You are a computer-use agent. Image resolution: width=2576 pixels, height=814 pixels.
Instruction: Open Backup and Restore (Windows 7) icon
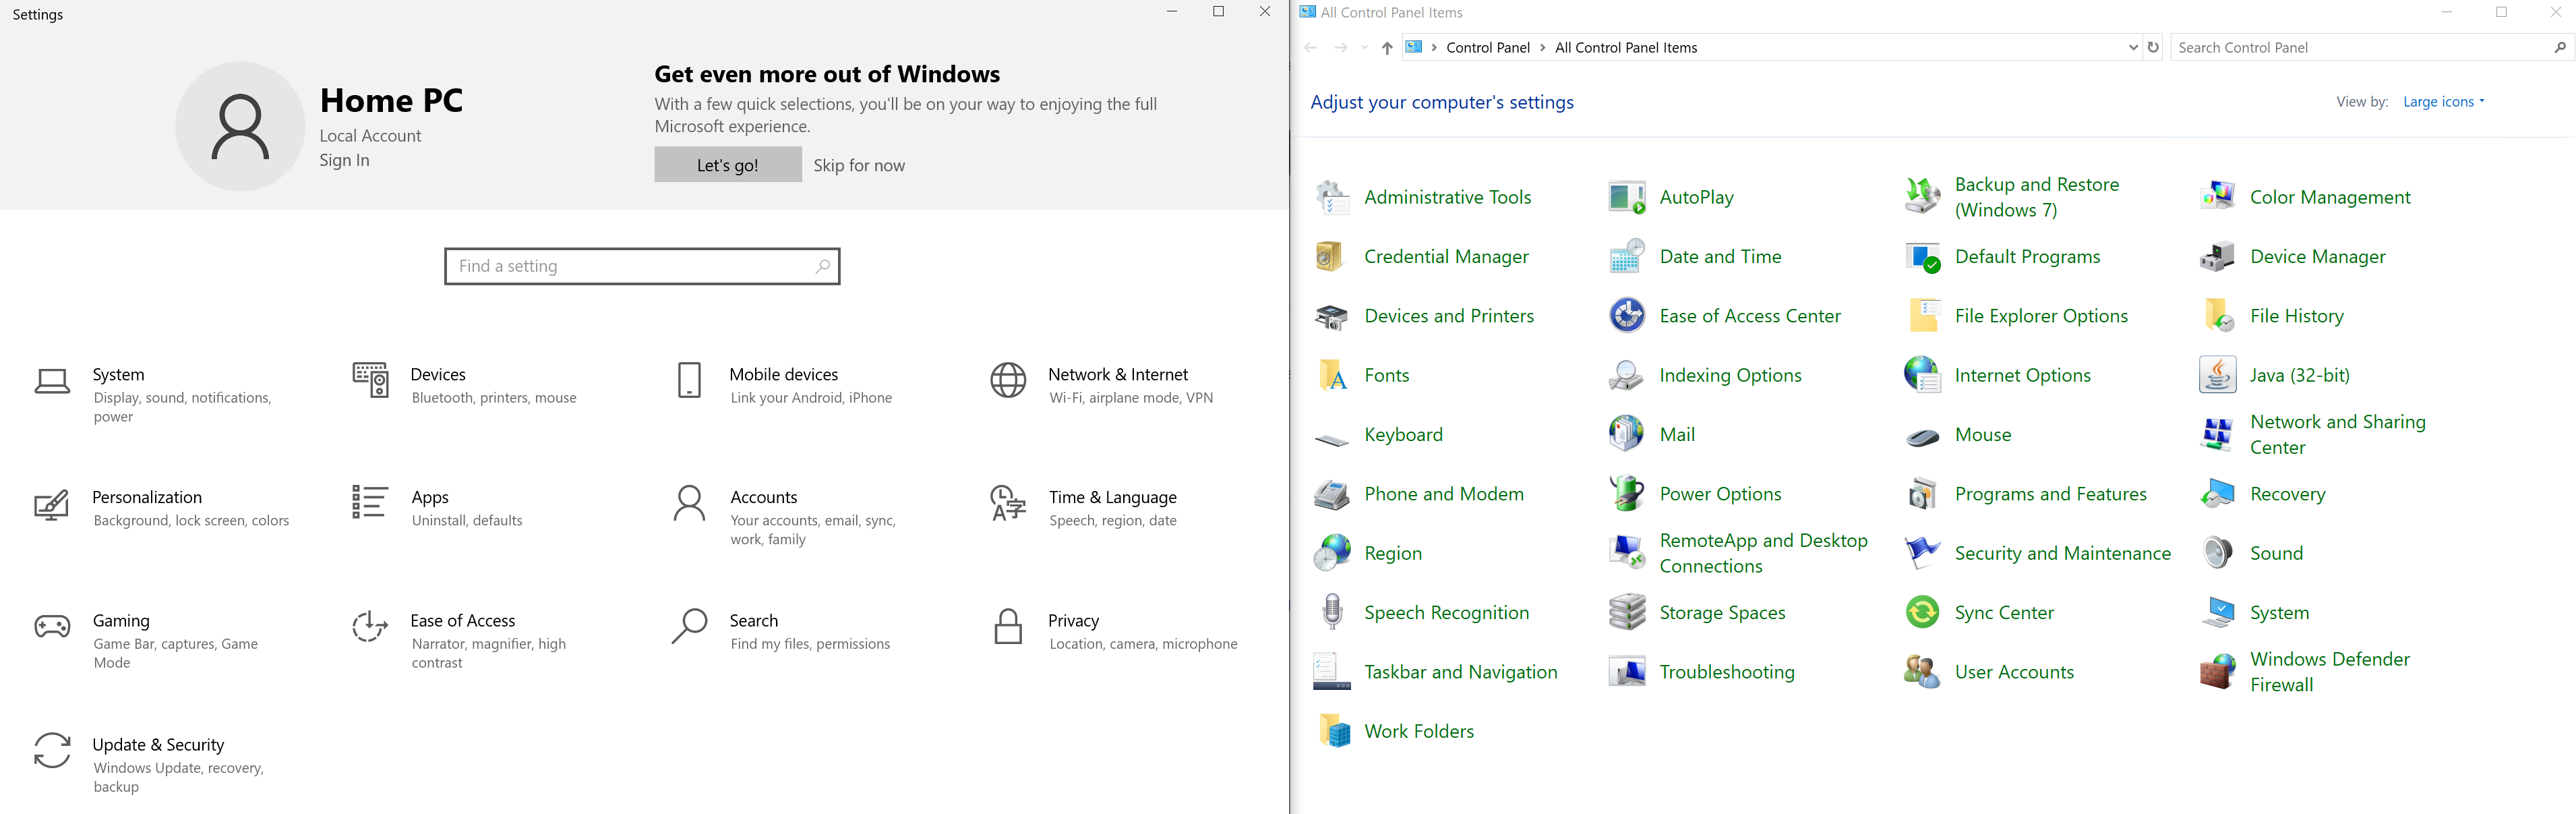(x=1922, y=197)
